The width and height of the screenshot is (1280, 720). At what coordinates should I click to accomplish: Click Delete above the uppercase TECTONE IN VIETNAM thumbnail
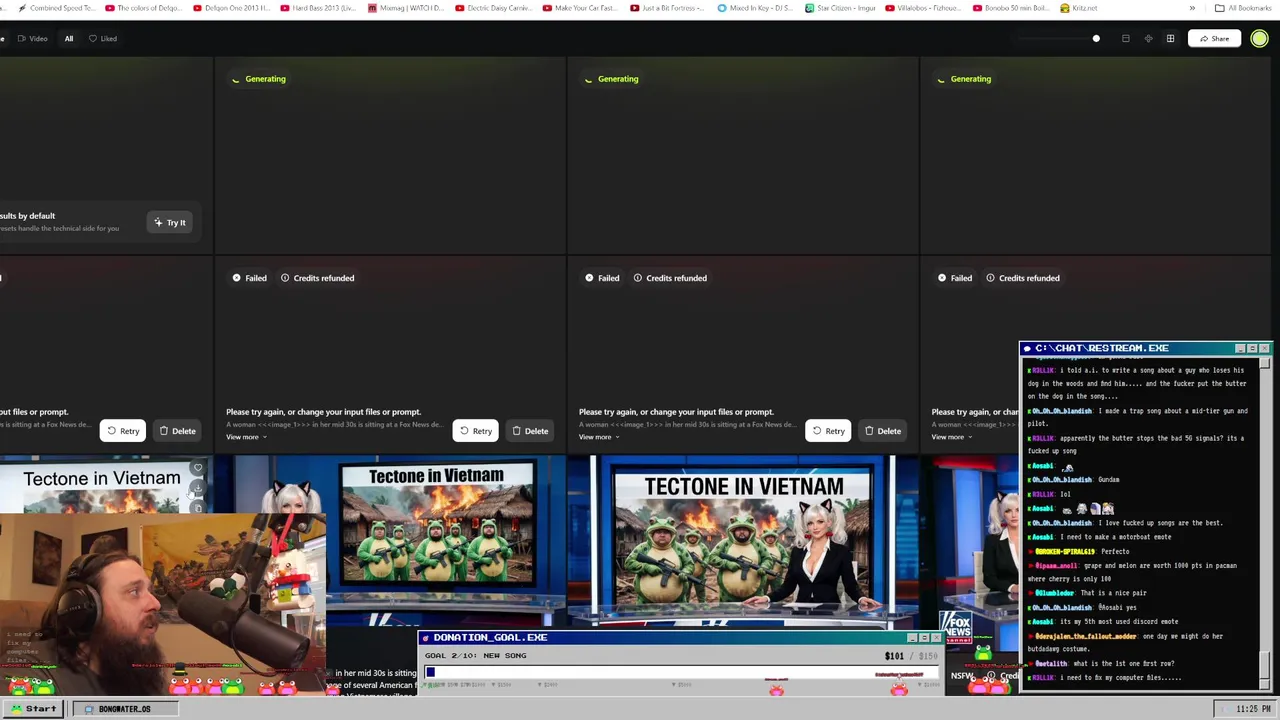pyautogui.click(x=883, y=431)
